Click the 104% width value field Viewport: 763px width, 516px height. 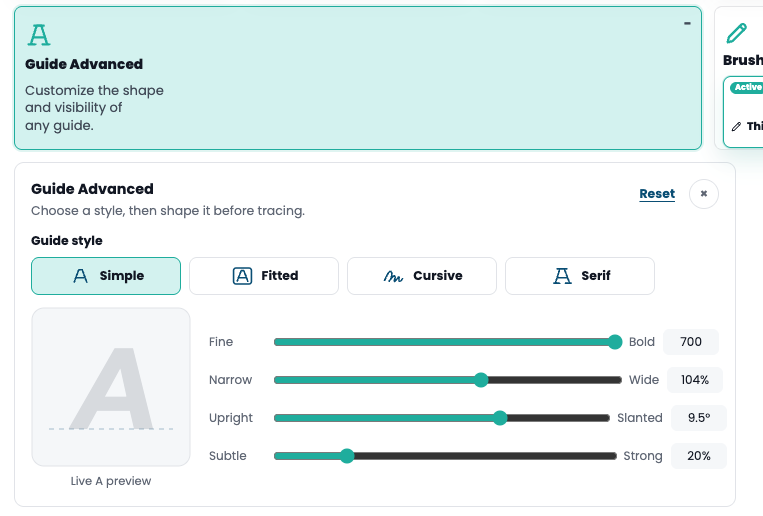(x=694, y=380)
